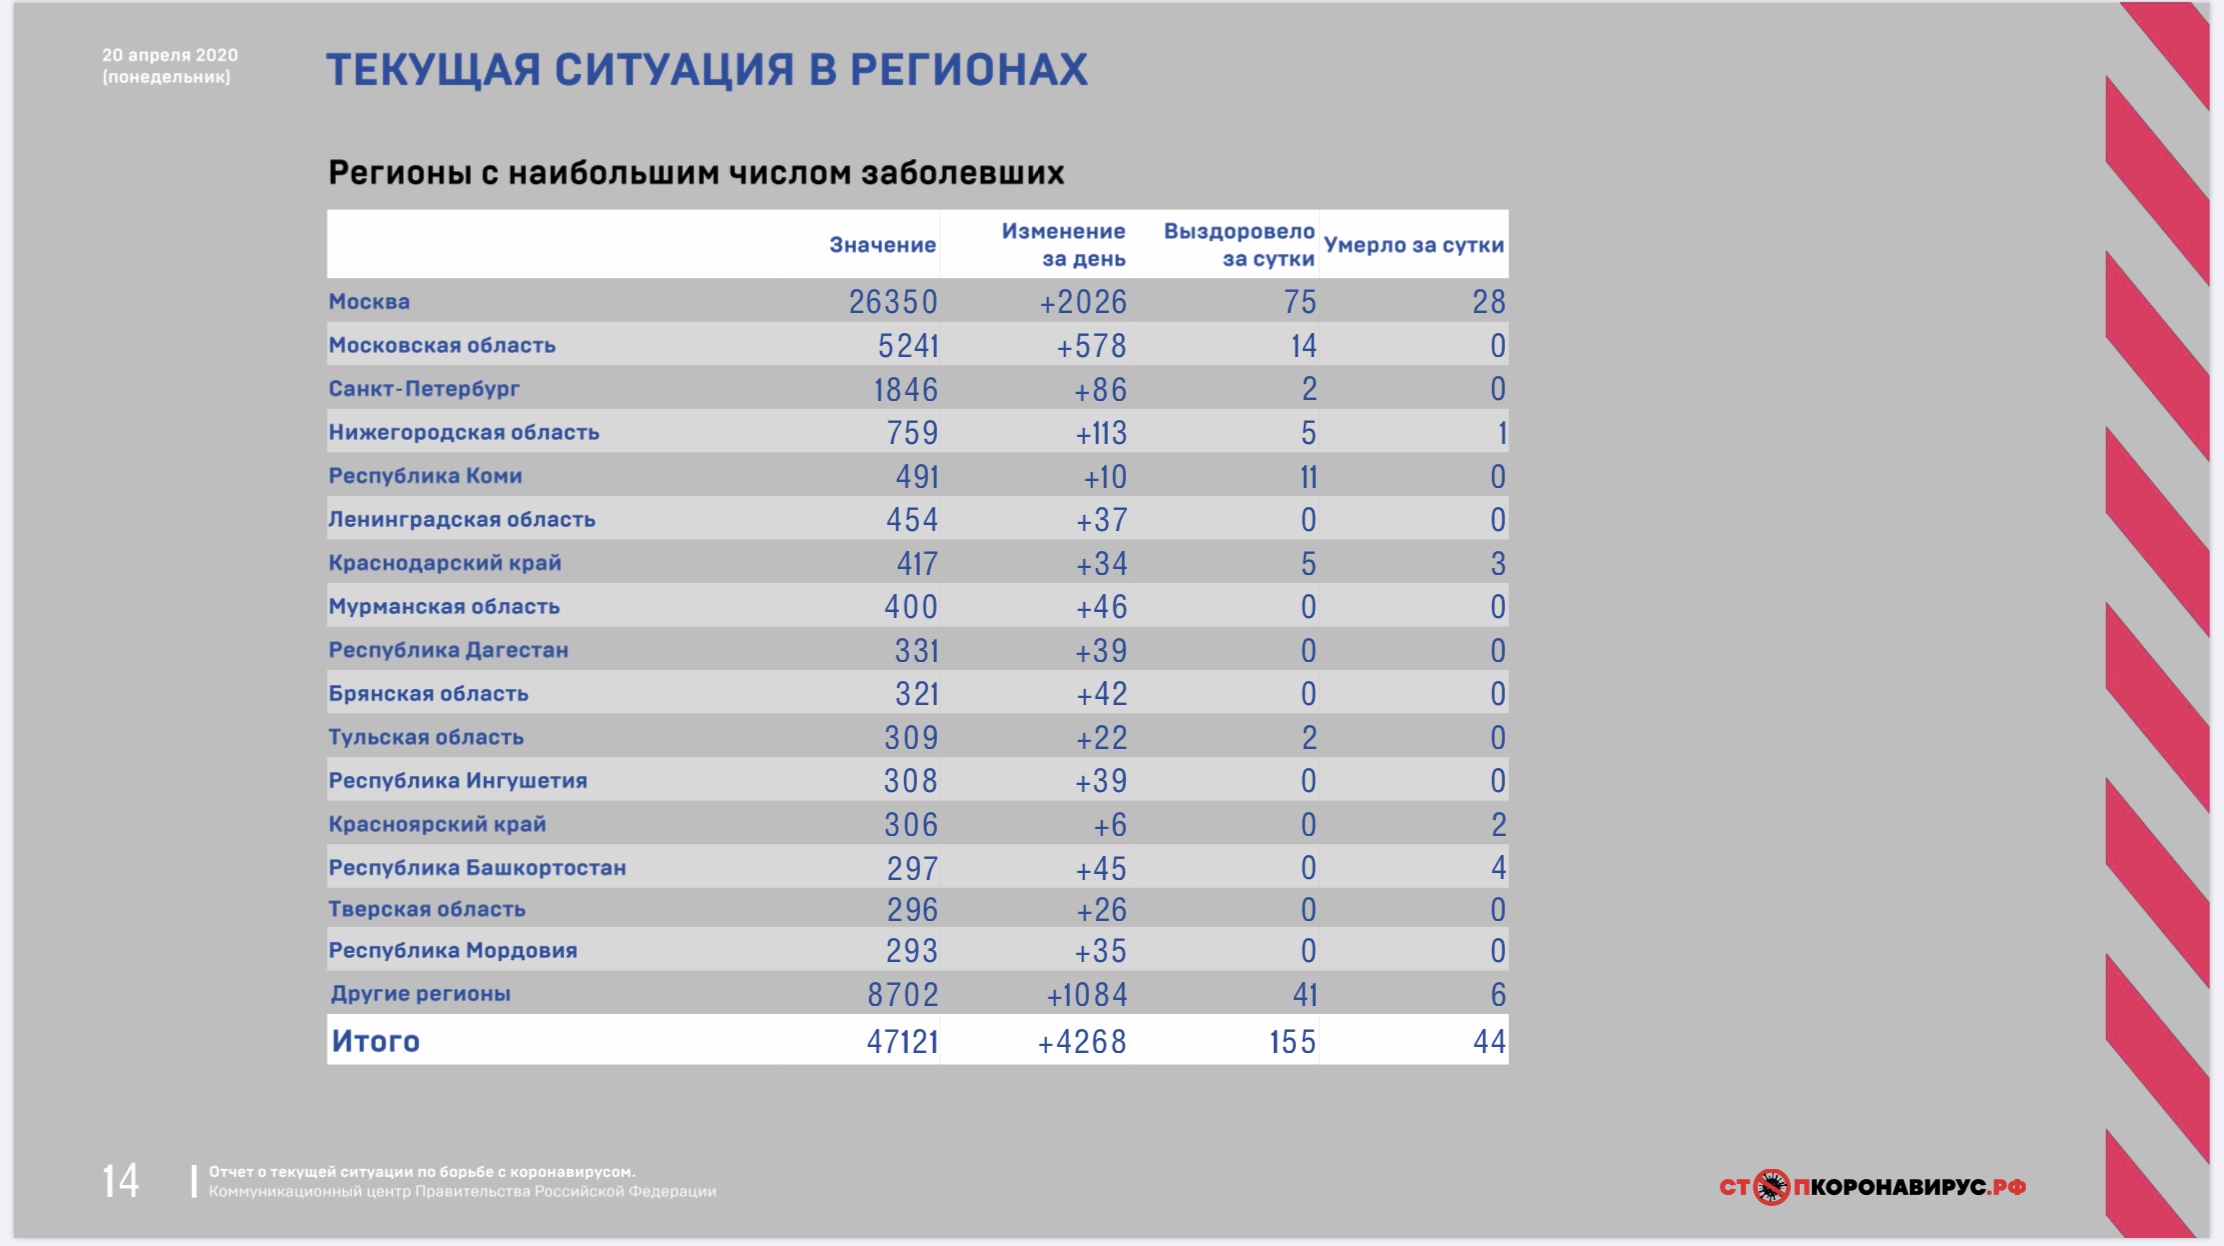Click Краснодарский край row label
Image resolution: width=2224 pixels, height=1246 pixels.
coord(445,563)
